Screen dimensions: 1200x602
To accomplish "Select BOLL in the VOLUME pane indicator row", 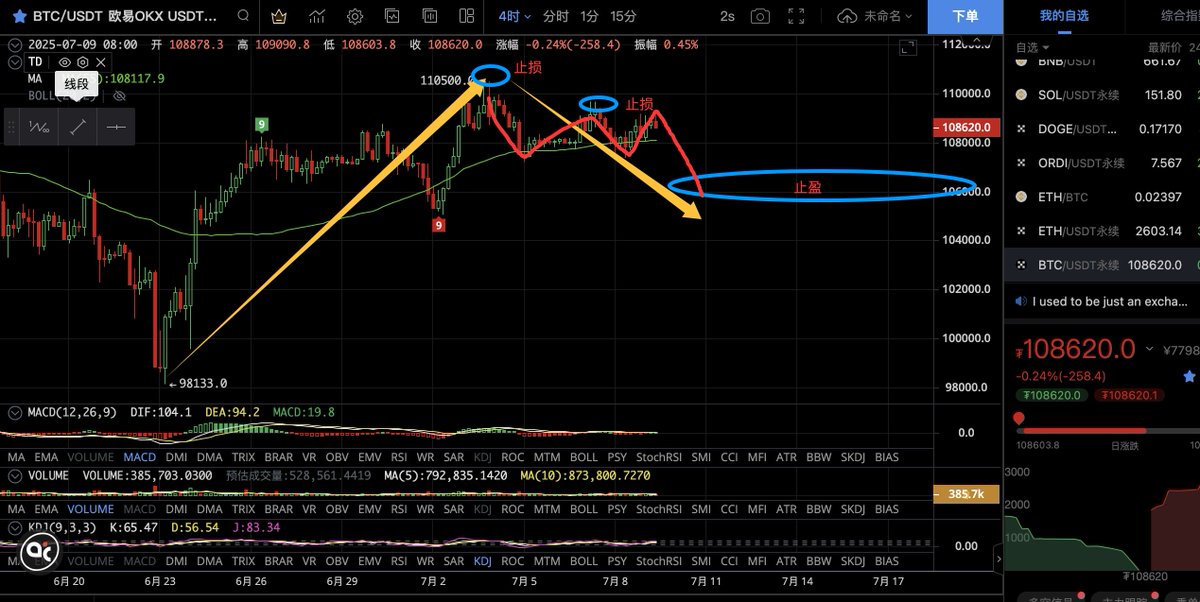I will point(584,509).
